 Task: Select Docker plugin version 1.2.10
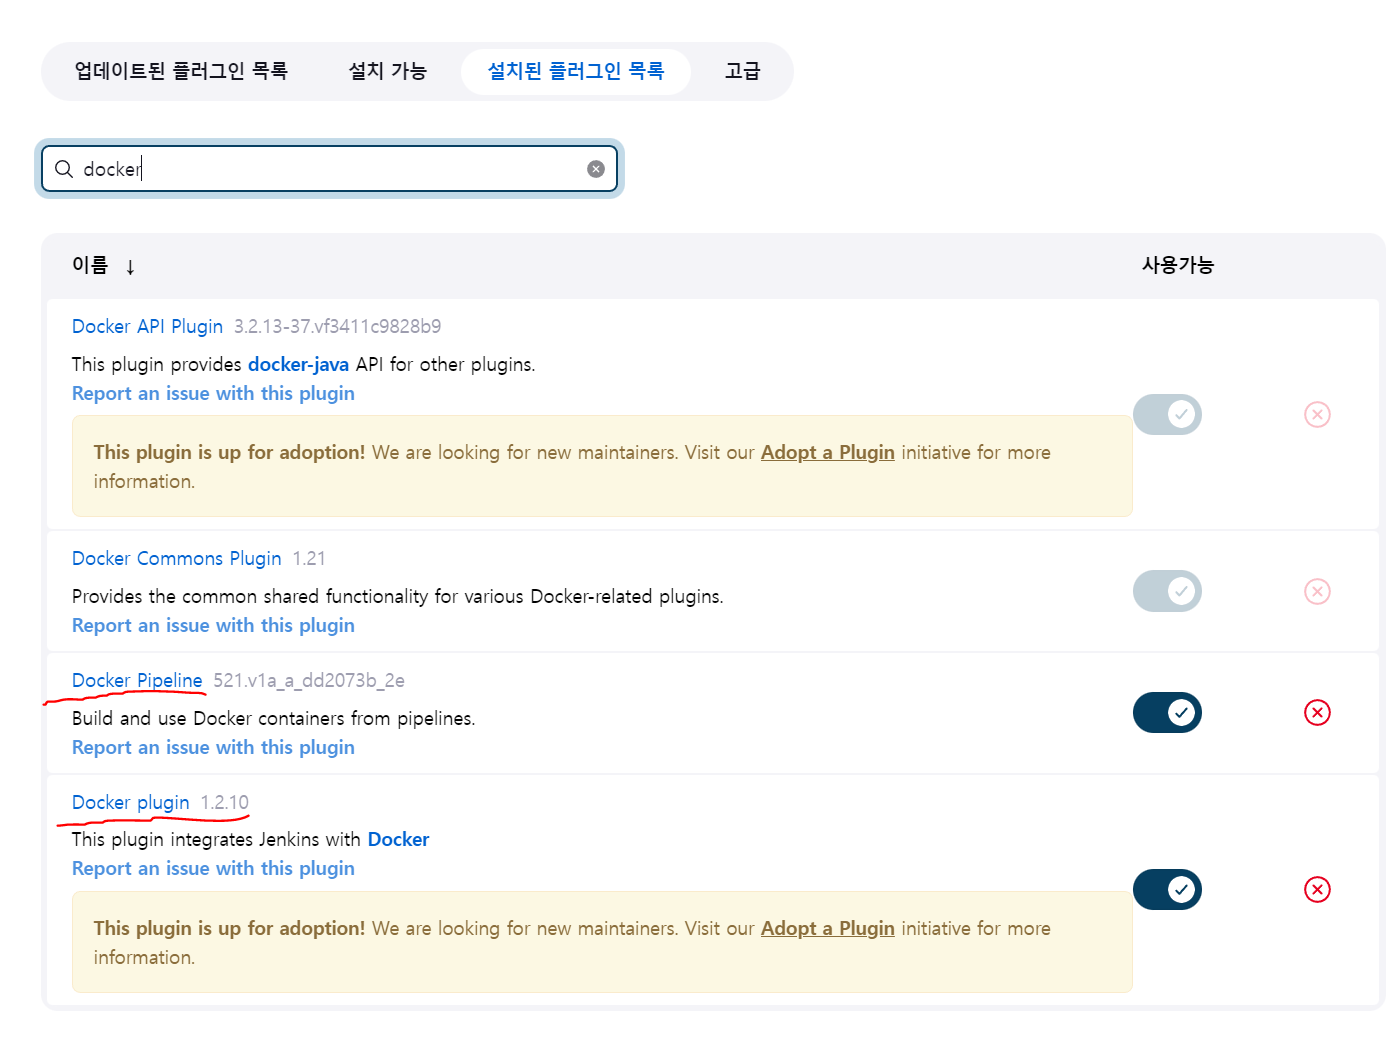224,802
